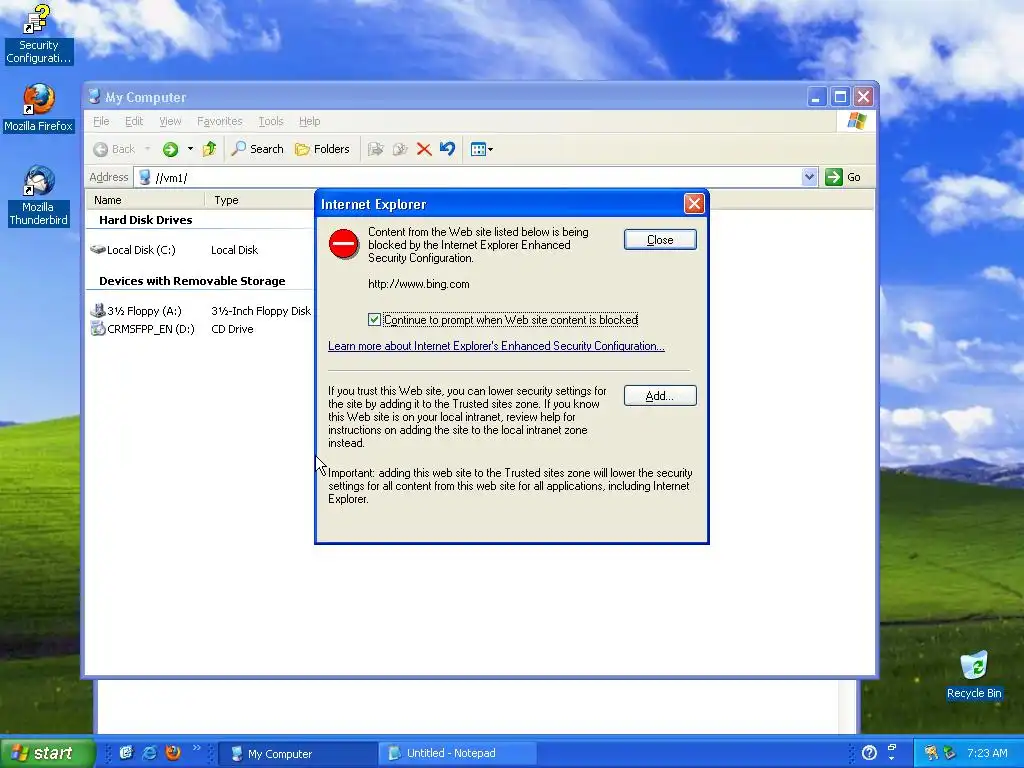Expand the Address bar dropdown
The image size is (1024, 768).
coord(809,177)
